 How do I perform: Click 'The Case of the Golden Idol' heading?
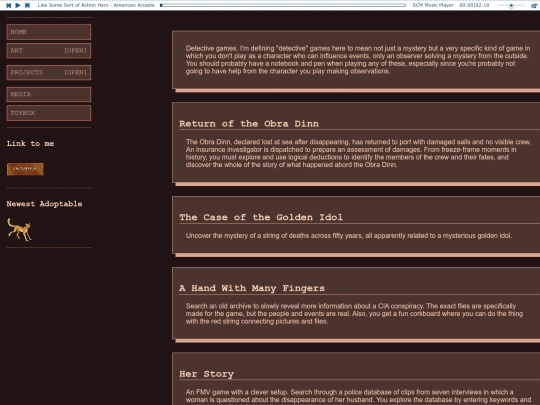point(261,217)
